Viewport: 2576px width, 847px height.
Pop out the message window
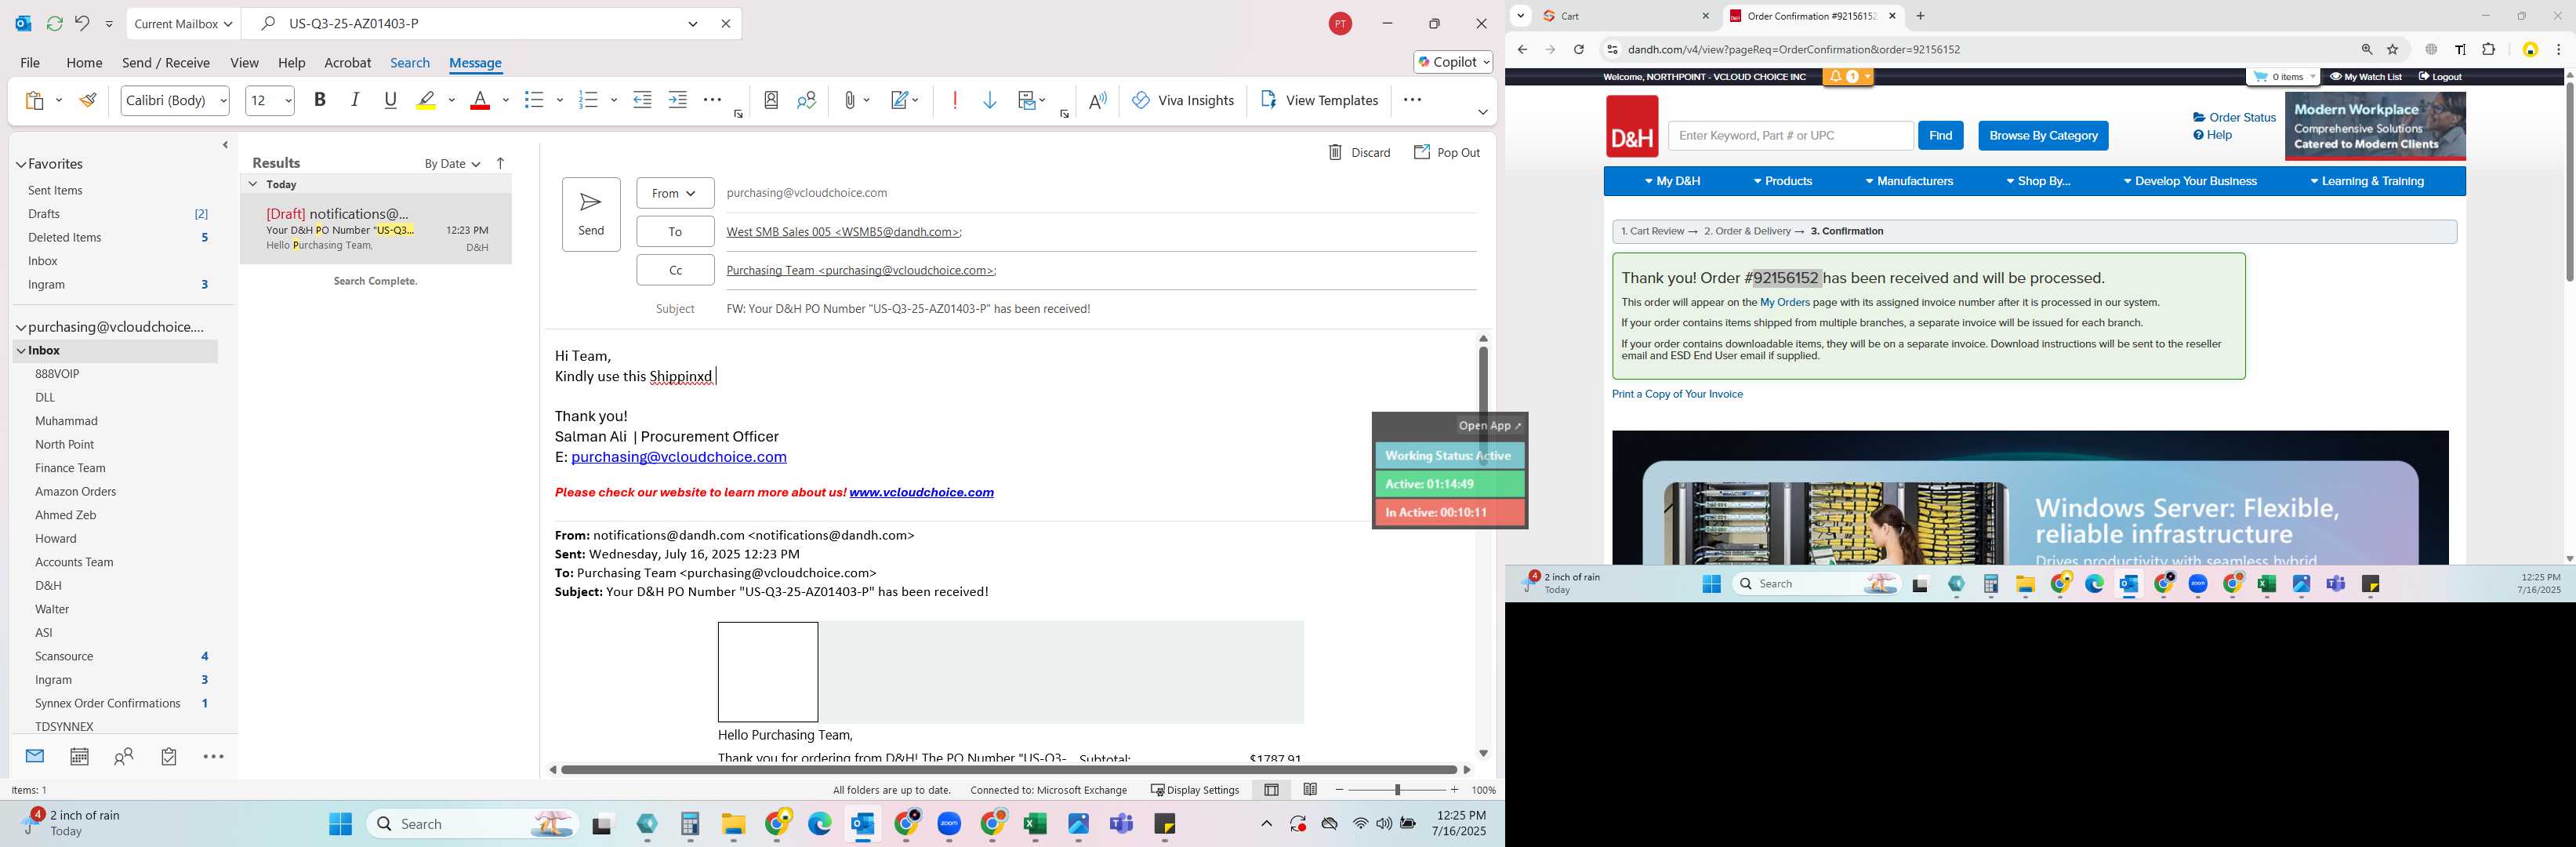[1446, 153]
